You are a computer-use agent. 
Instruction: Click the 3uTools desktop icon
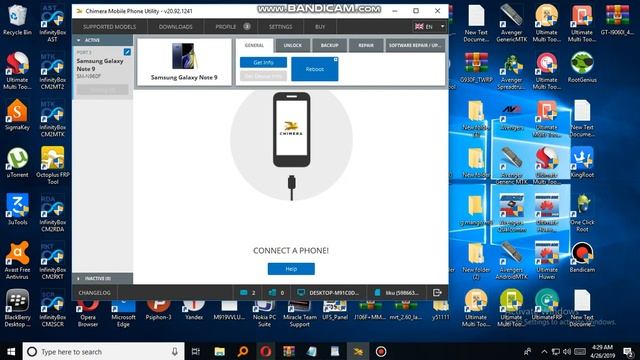(x=17, y=210)
